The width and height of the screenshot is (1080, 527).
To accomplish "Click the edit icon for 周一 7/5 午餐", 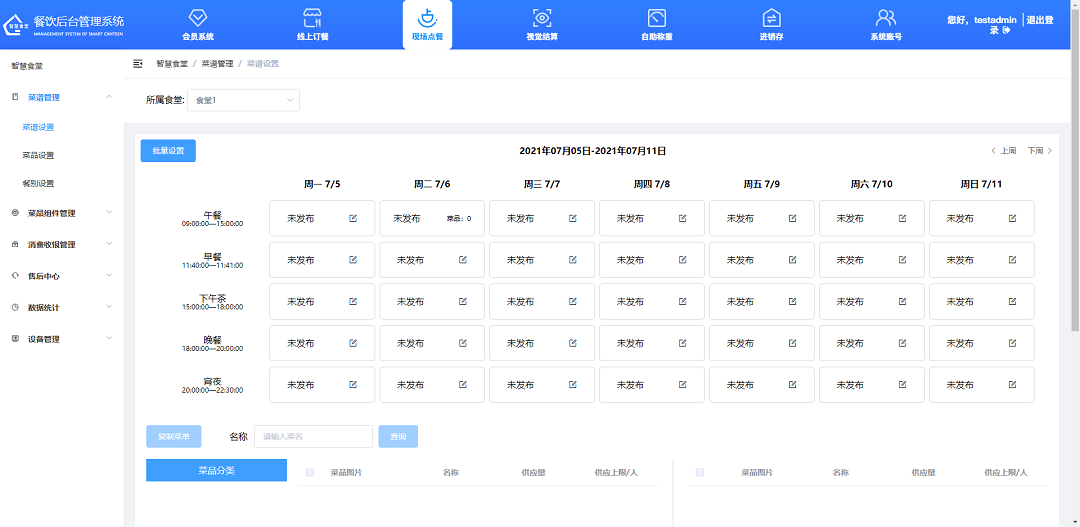I will (353, 218).
